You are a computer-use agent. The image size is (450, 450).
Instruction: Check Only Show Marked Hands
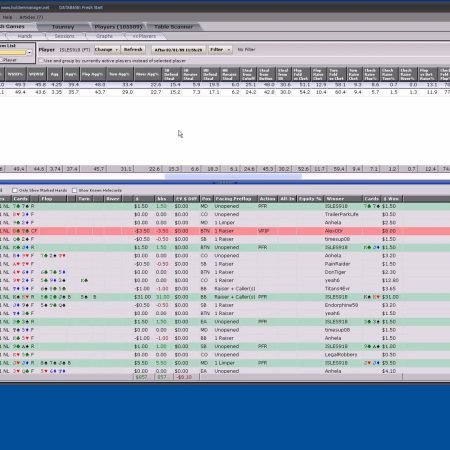pos(15,190)
